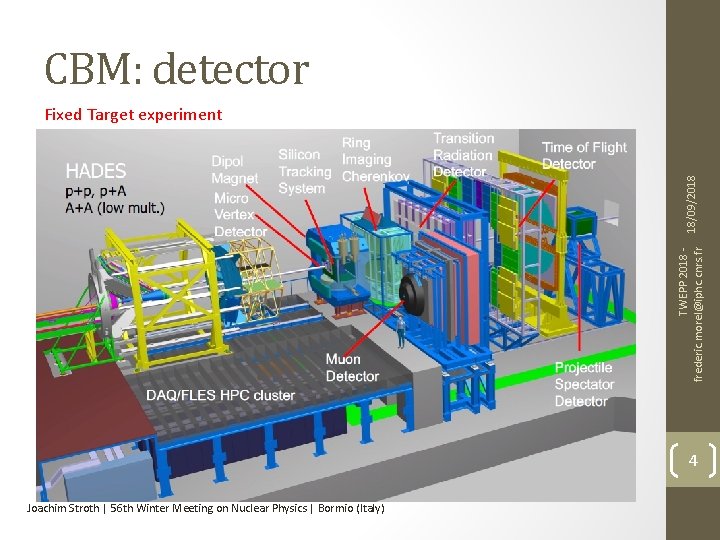Select the "Transition Radiation Detector" label
The image size is (720, 540).
(464, 155)
